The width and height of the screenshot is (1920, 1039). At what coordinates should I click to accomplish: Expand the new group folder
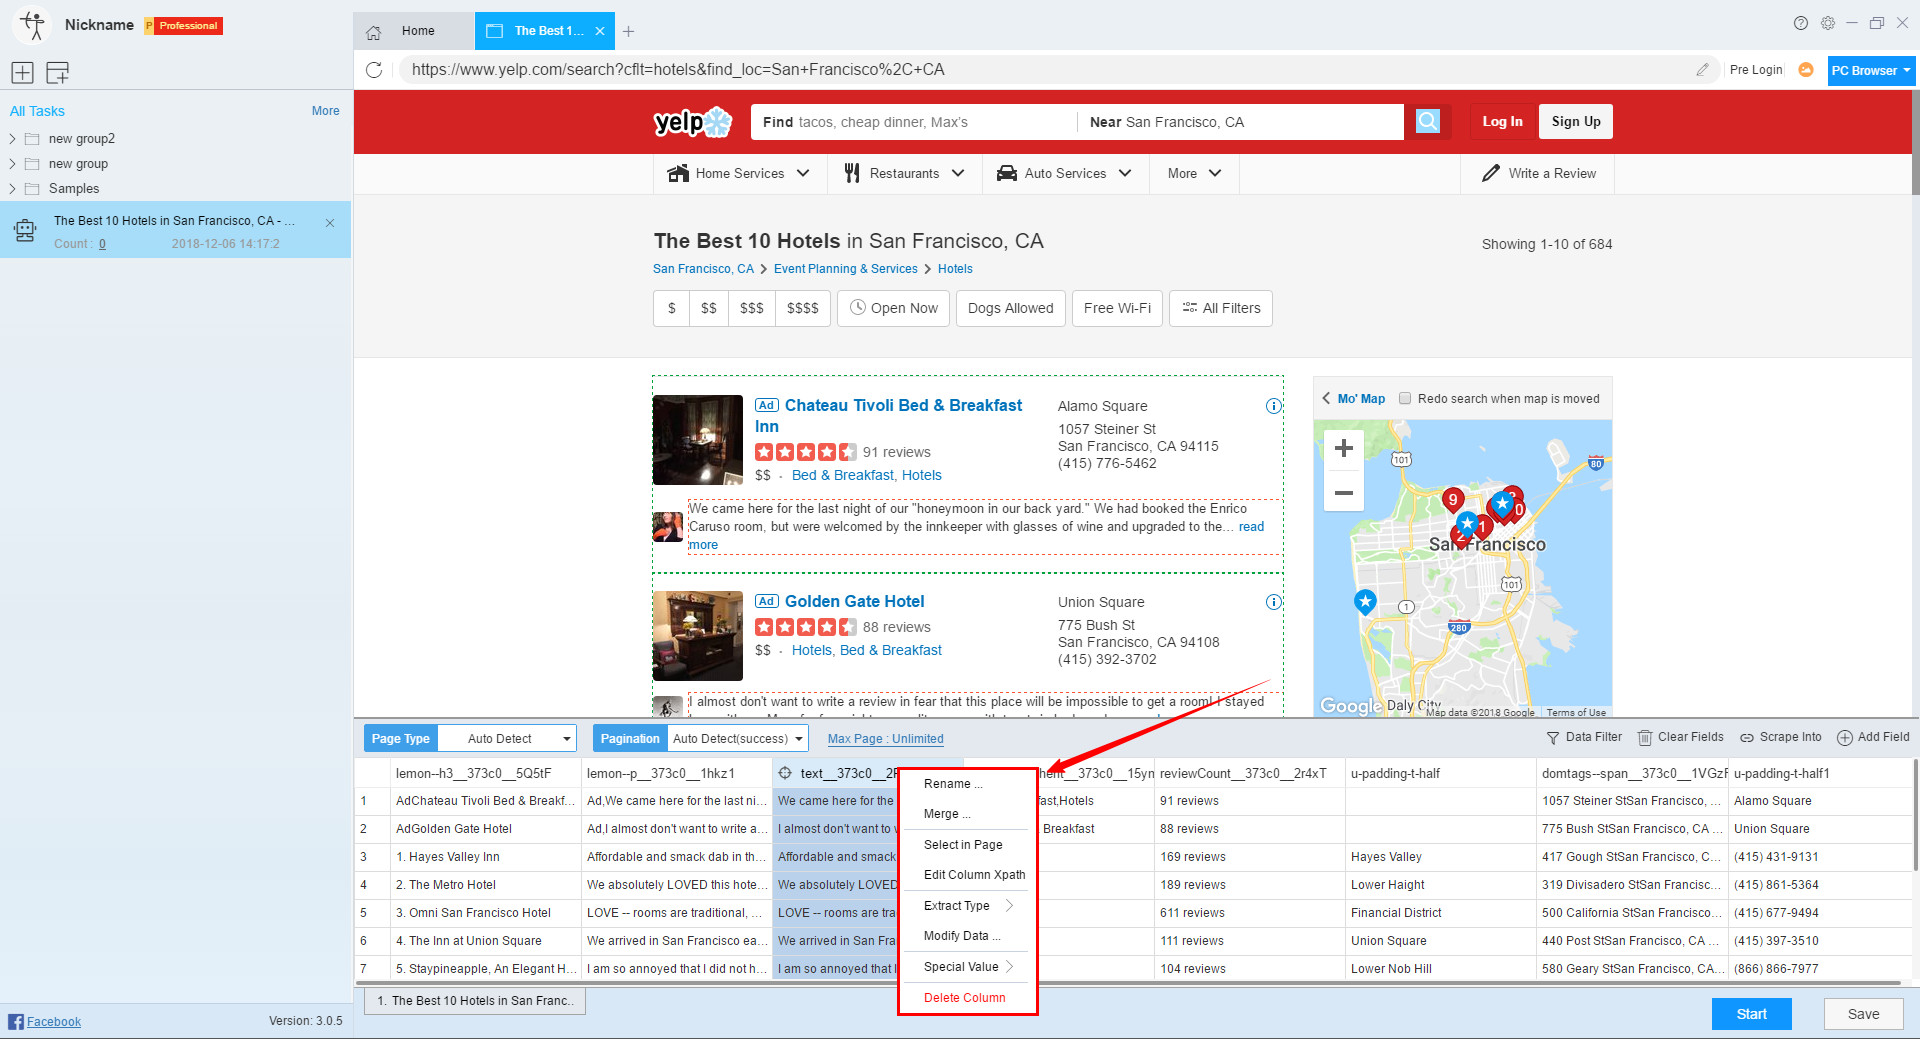coord(13,164)
